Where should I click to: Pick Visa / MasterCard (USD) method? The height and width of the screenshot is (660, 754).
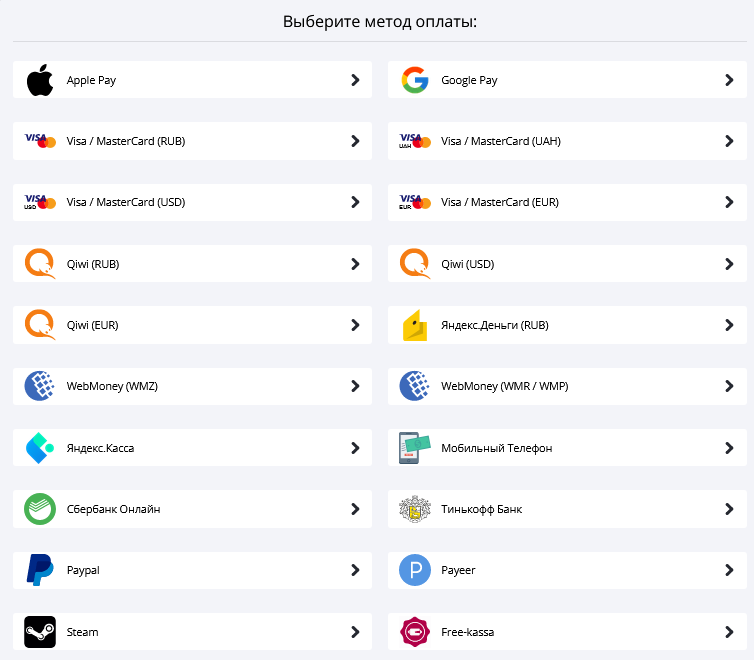pos(125,202)
